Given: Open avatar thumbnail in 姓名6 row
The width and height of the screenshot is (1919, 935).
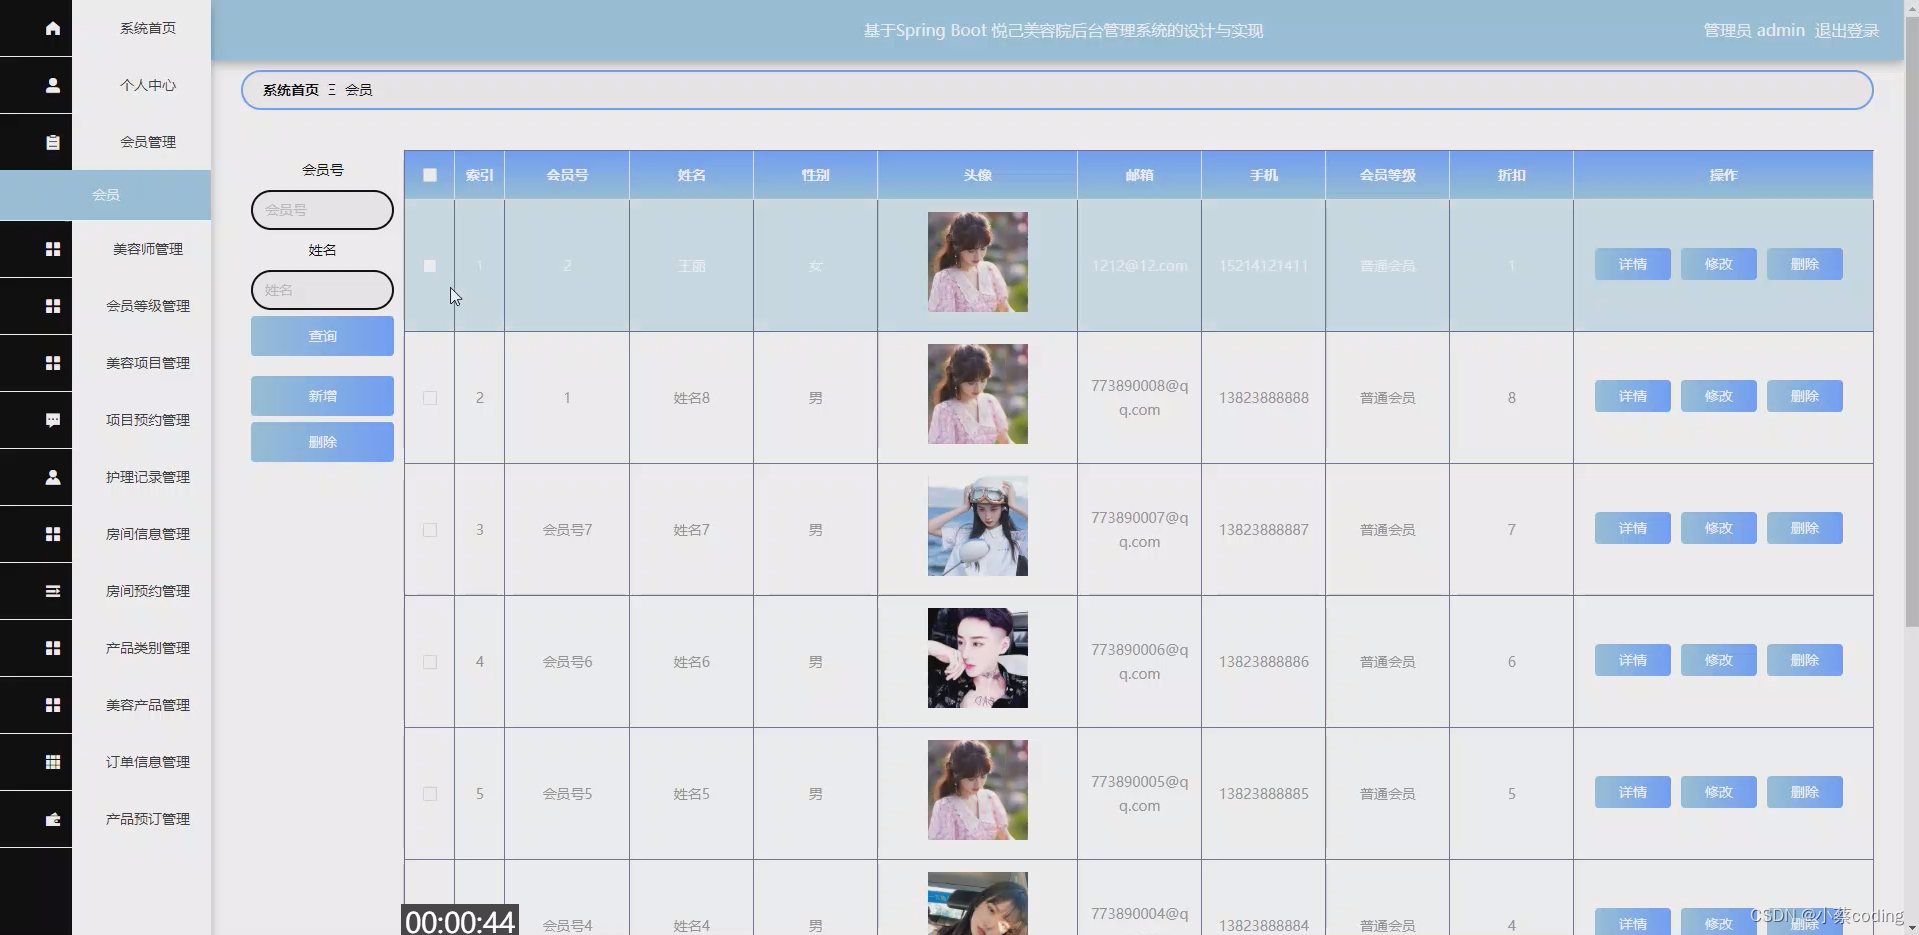Looking at the screenshot, I should point(978,658).
